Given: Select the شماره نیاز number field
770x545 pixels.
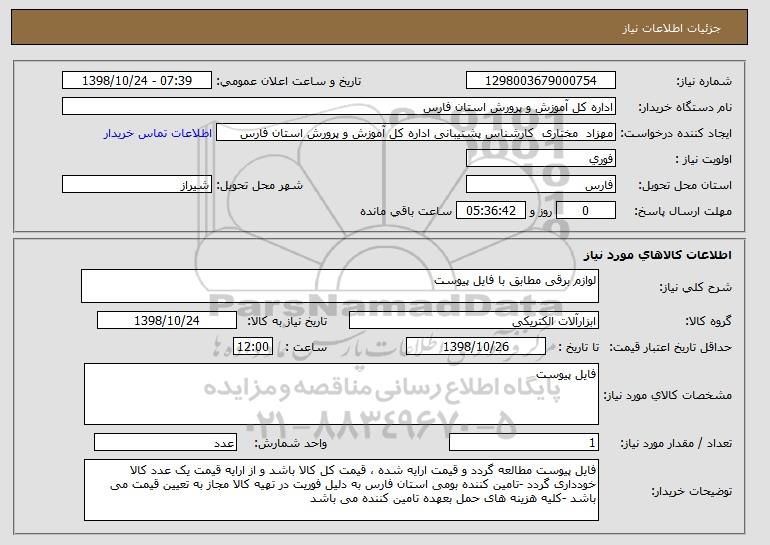Looking at the screenshot, I should click(541, 81).
